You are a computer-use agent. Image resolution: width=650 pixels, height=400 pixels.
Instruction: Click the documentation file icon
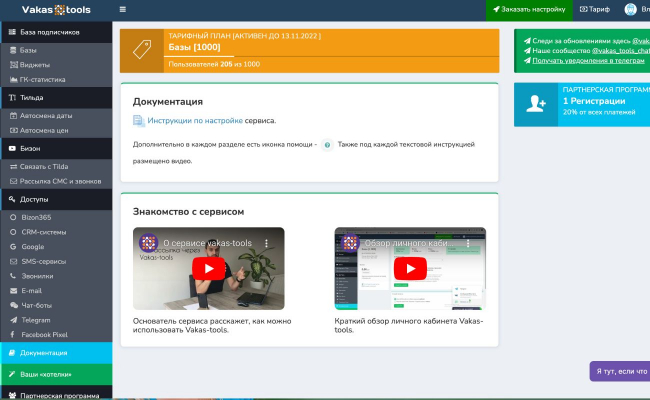point(138,121)
